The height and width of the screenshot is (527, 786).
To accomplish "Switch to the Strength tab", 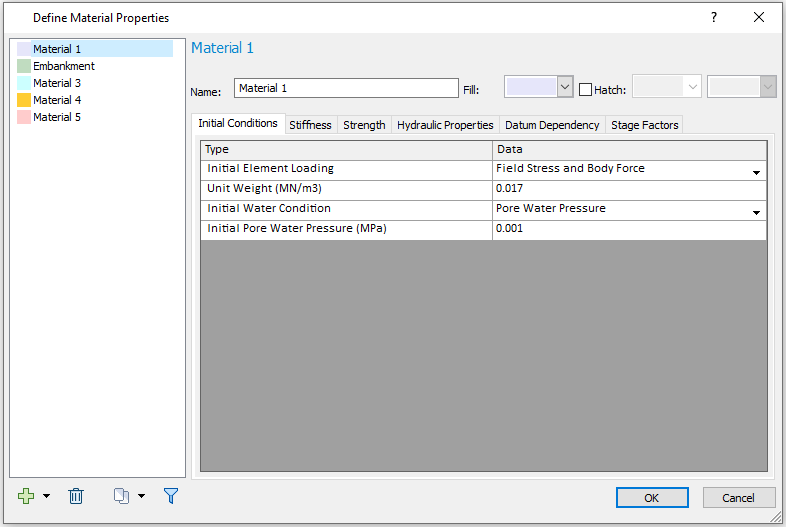I will coord(364,125).
